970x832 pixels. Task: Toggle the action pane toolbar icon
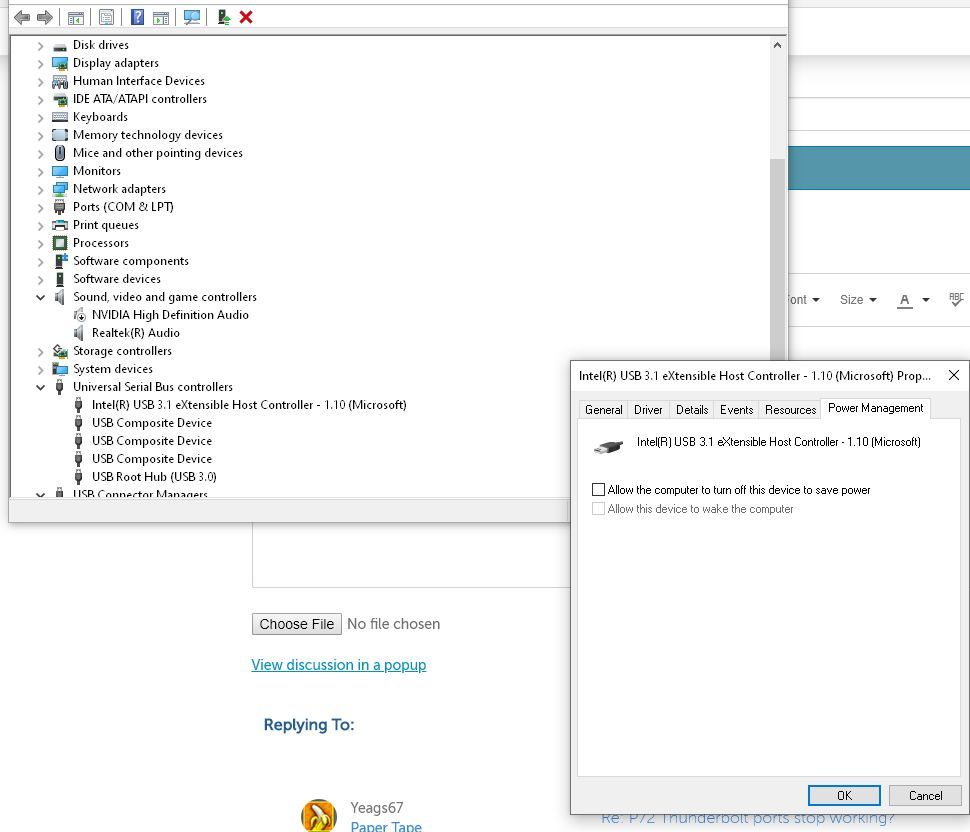161,17
